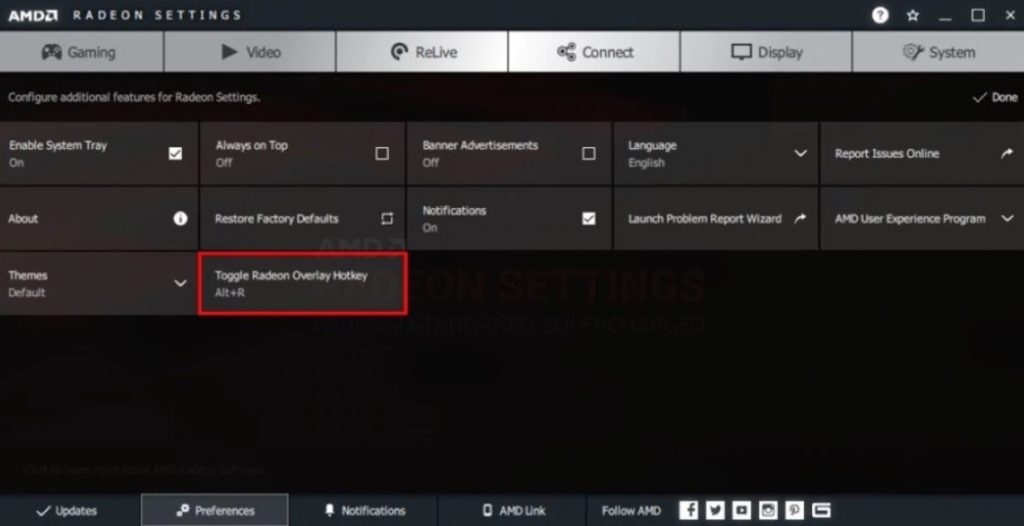Click the Done button
1024x526 pixels.
tap(995, 97)
